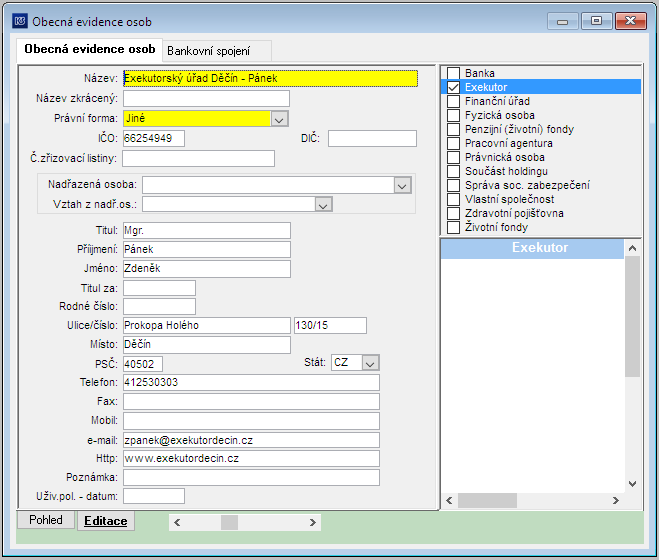This screenshot has height=560, width=659.
Task: Click scroll up arrow in Exekutor grid
Action: 632,248
